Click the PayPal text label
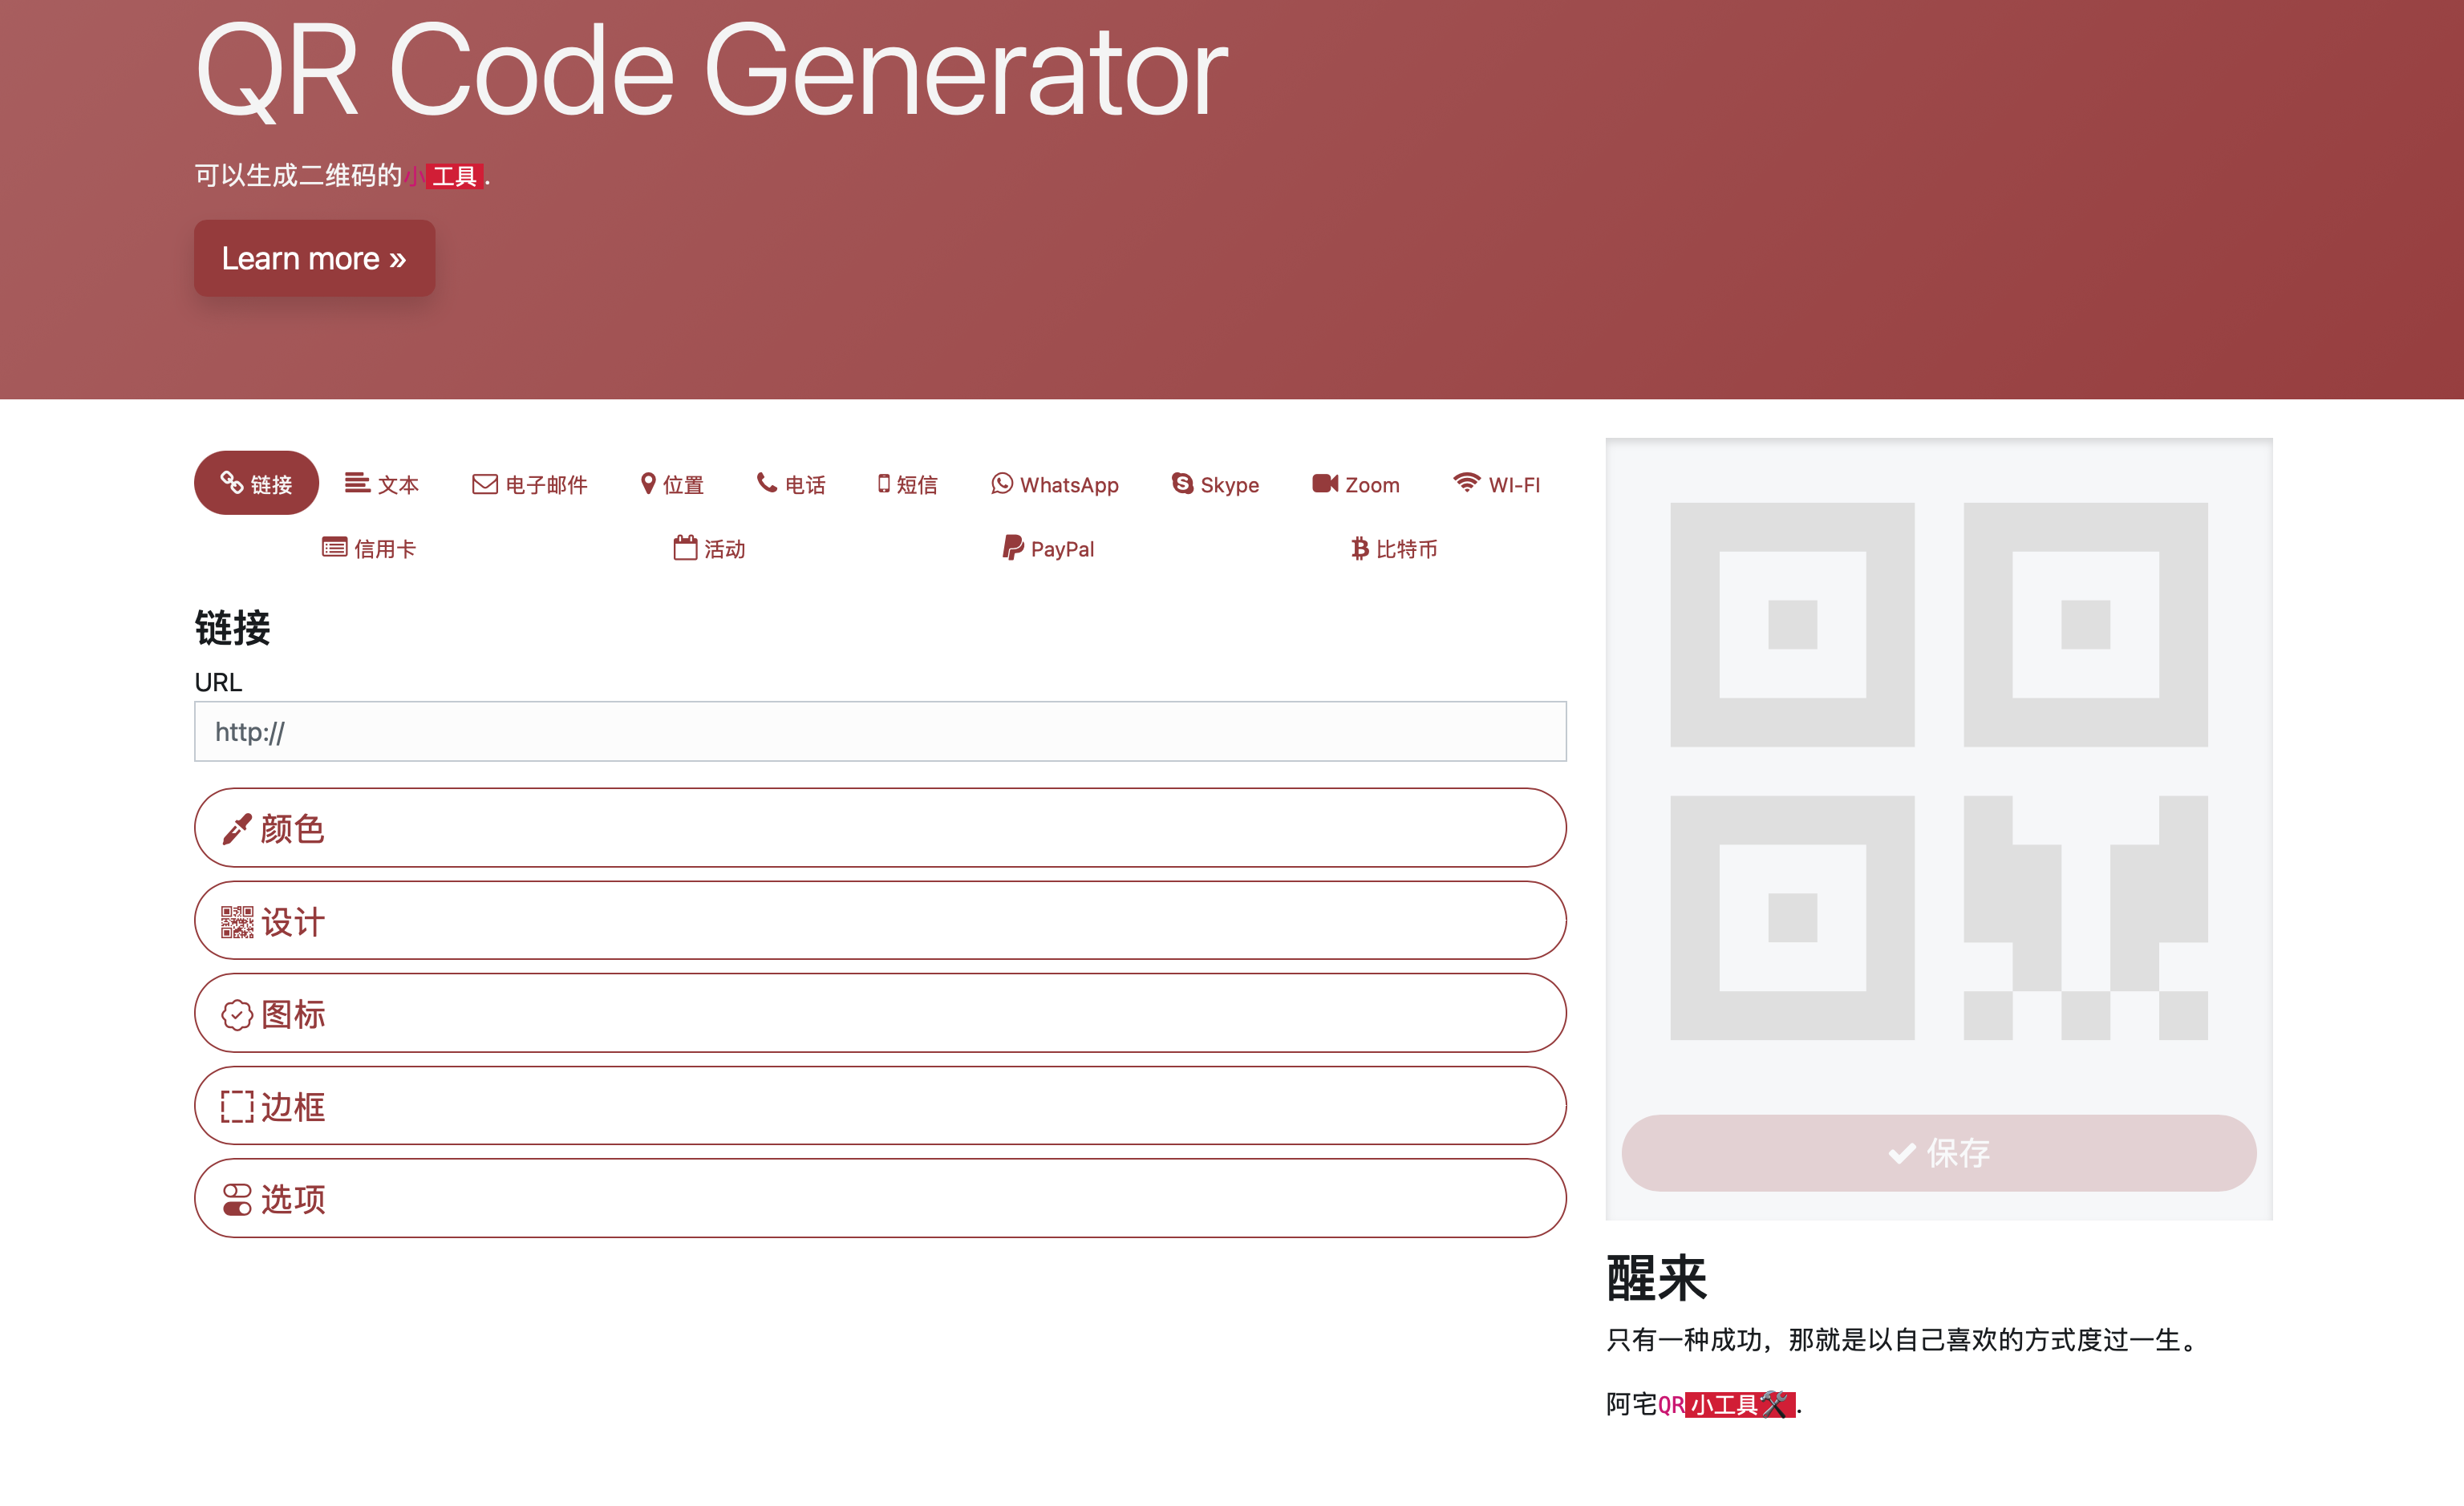The height and width of the screenshot is (1506, 2464). coord(1062,549)
